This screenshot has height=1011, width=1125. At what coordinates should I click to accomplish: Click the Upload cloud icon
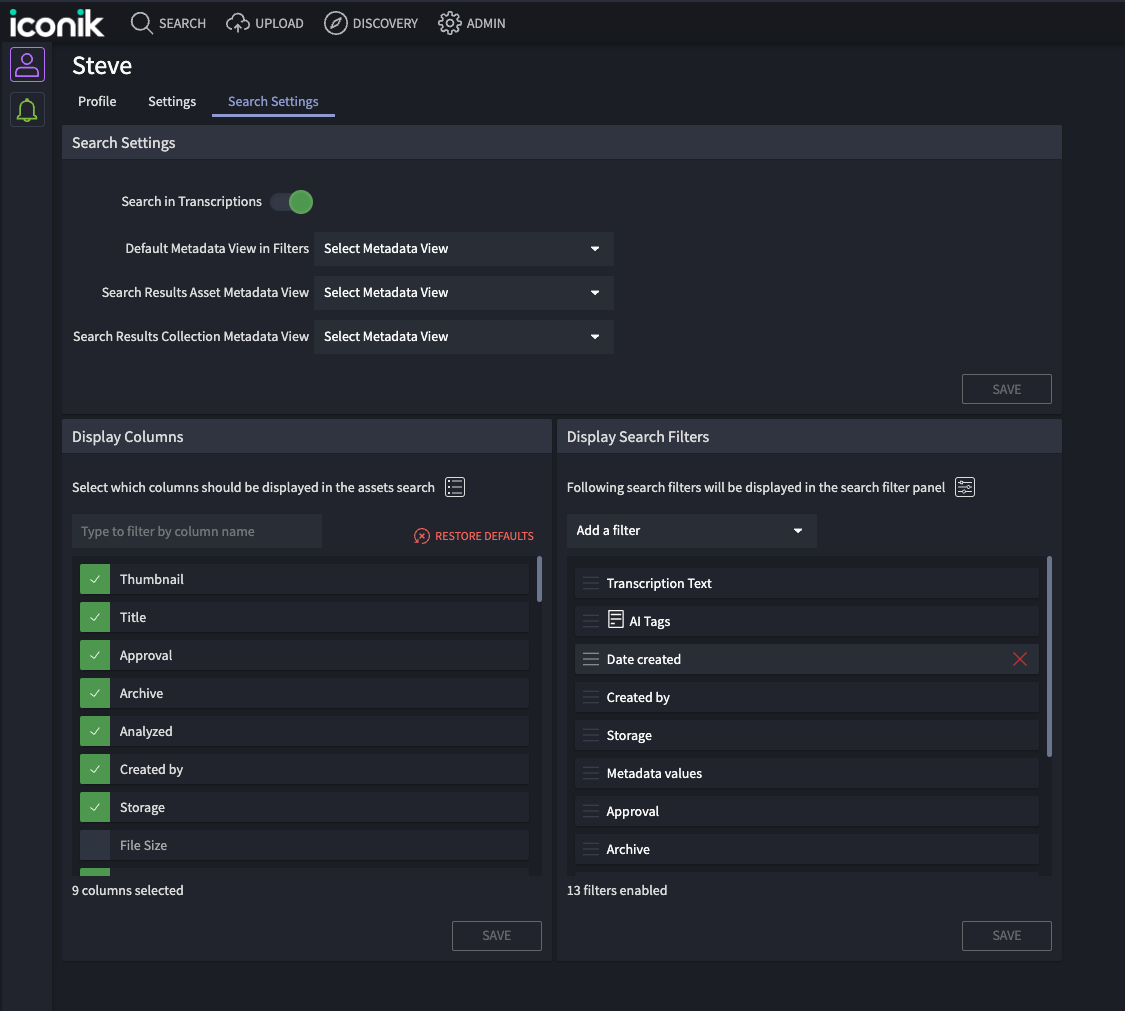(237, 22)
